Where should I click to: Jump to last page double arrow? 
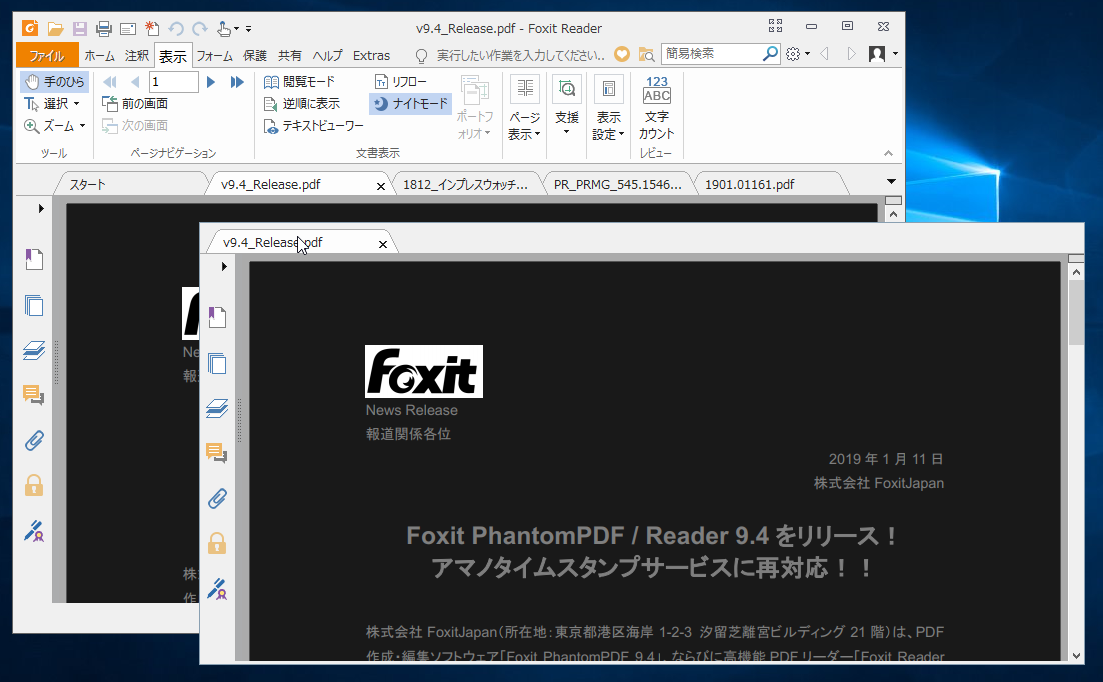237,82
